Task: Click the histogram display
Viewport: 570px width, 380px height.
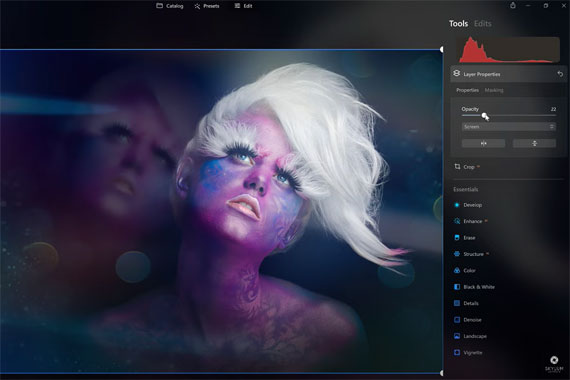Action: coord(508,50)
